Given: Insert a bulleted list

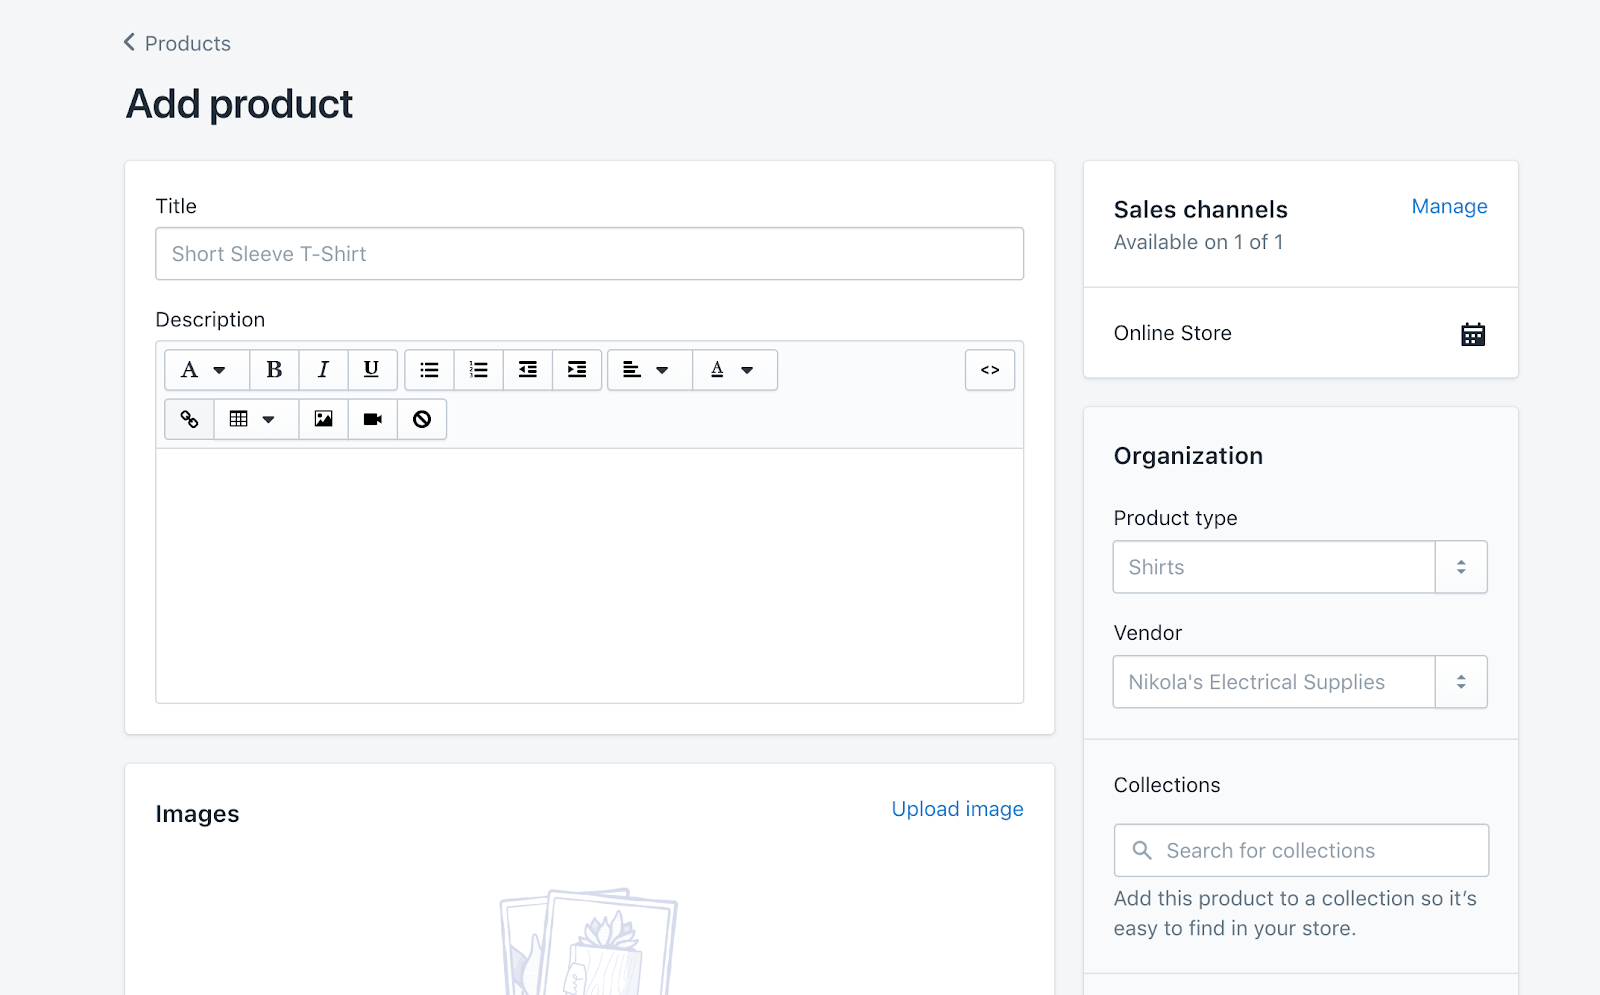Looking at the screenshot, I should 430,370.
